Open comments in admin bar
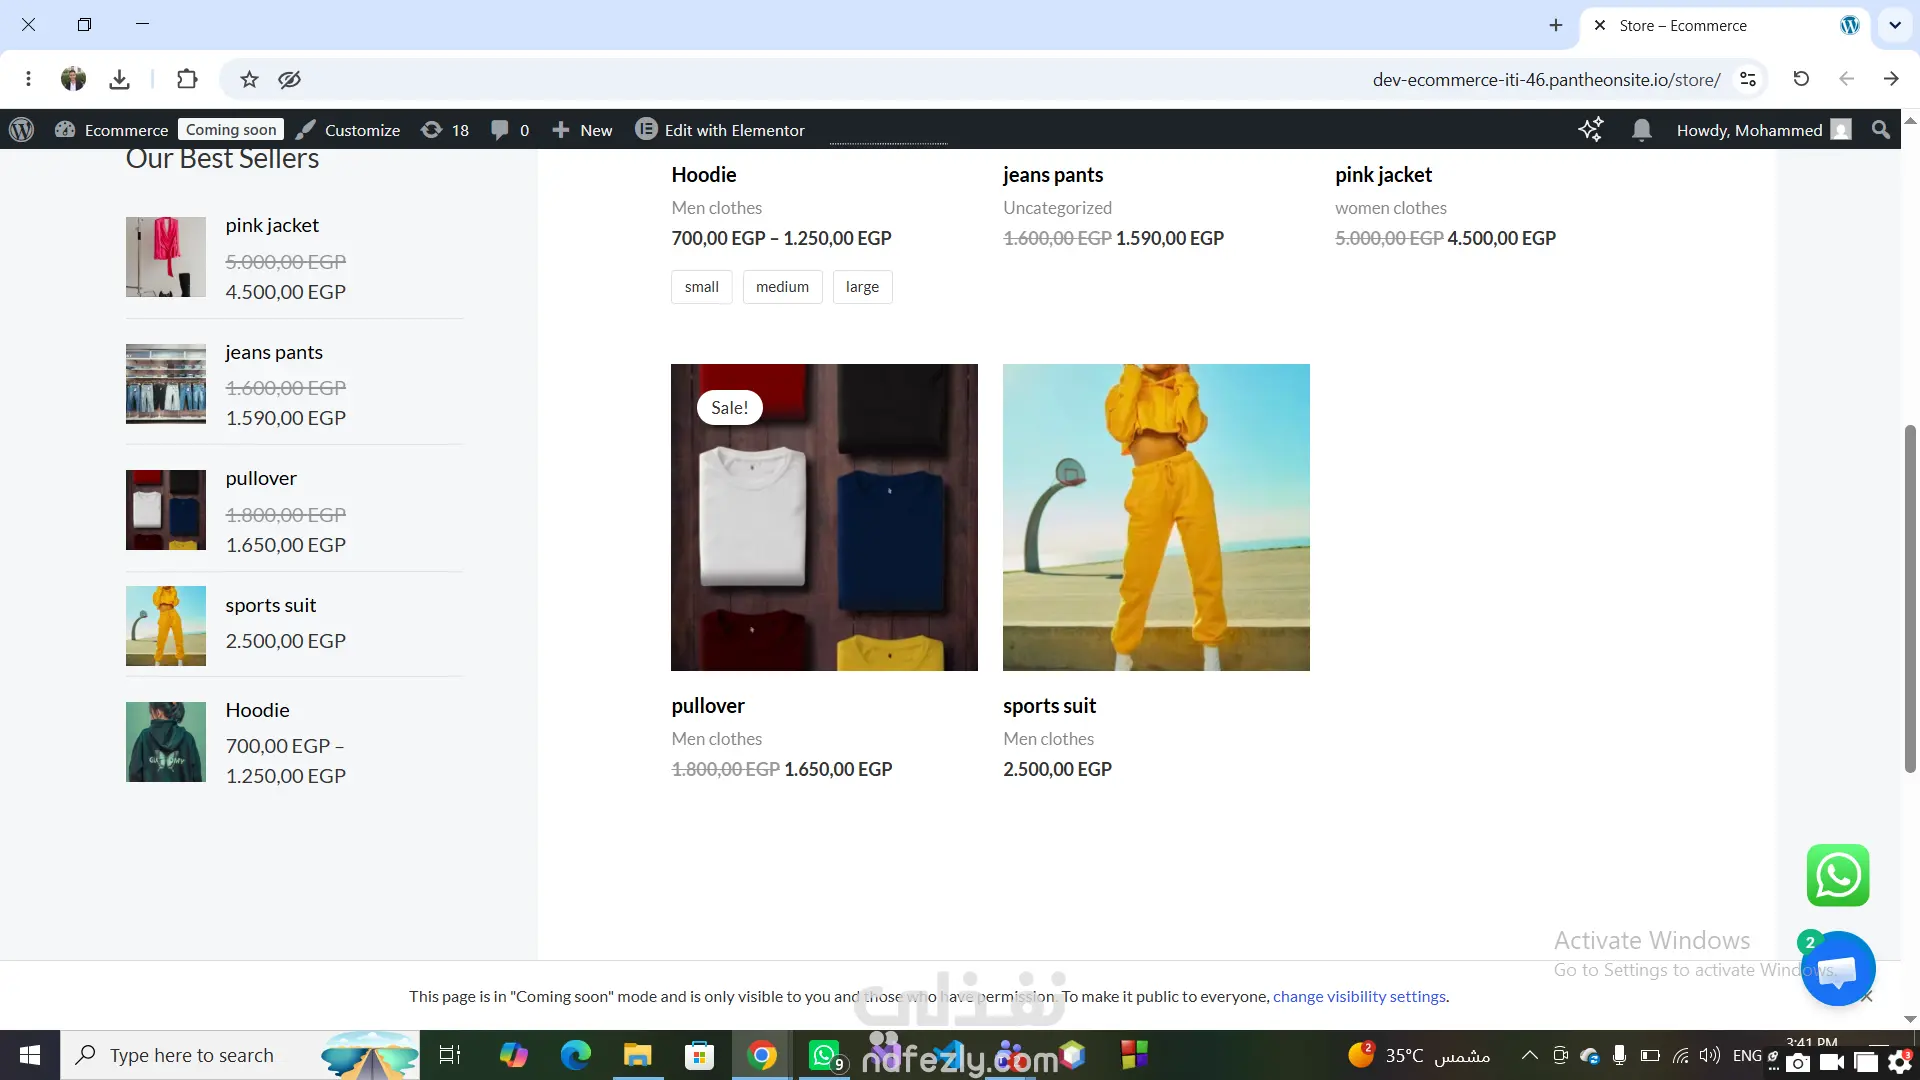Image resolution: width=1920 pixels, height=1080 pixels. tap(510, 130)
